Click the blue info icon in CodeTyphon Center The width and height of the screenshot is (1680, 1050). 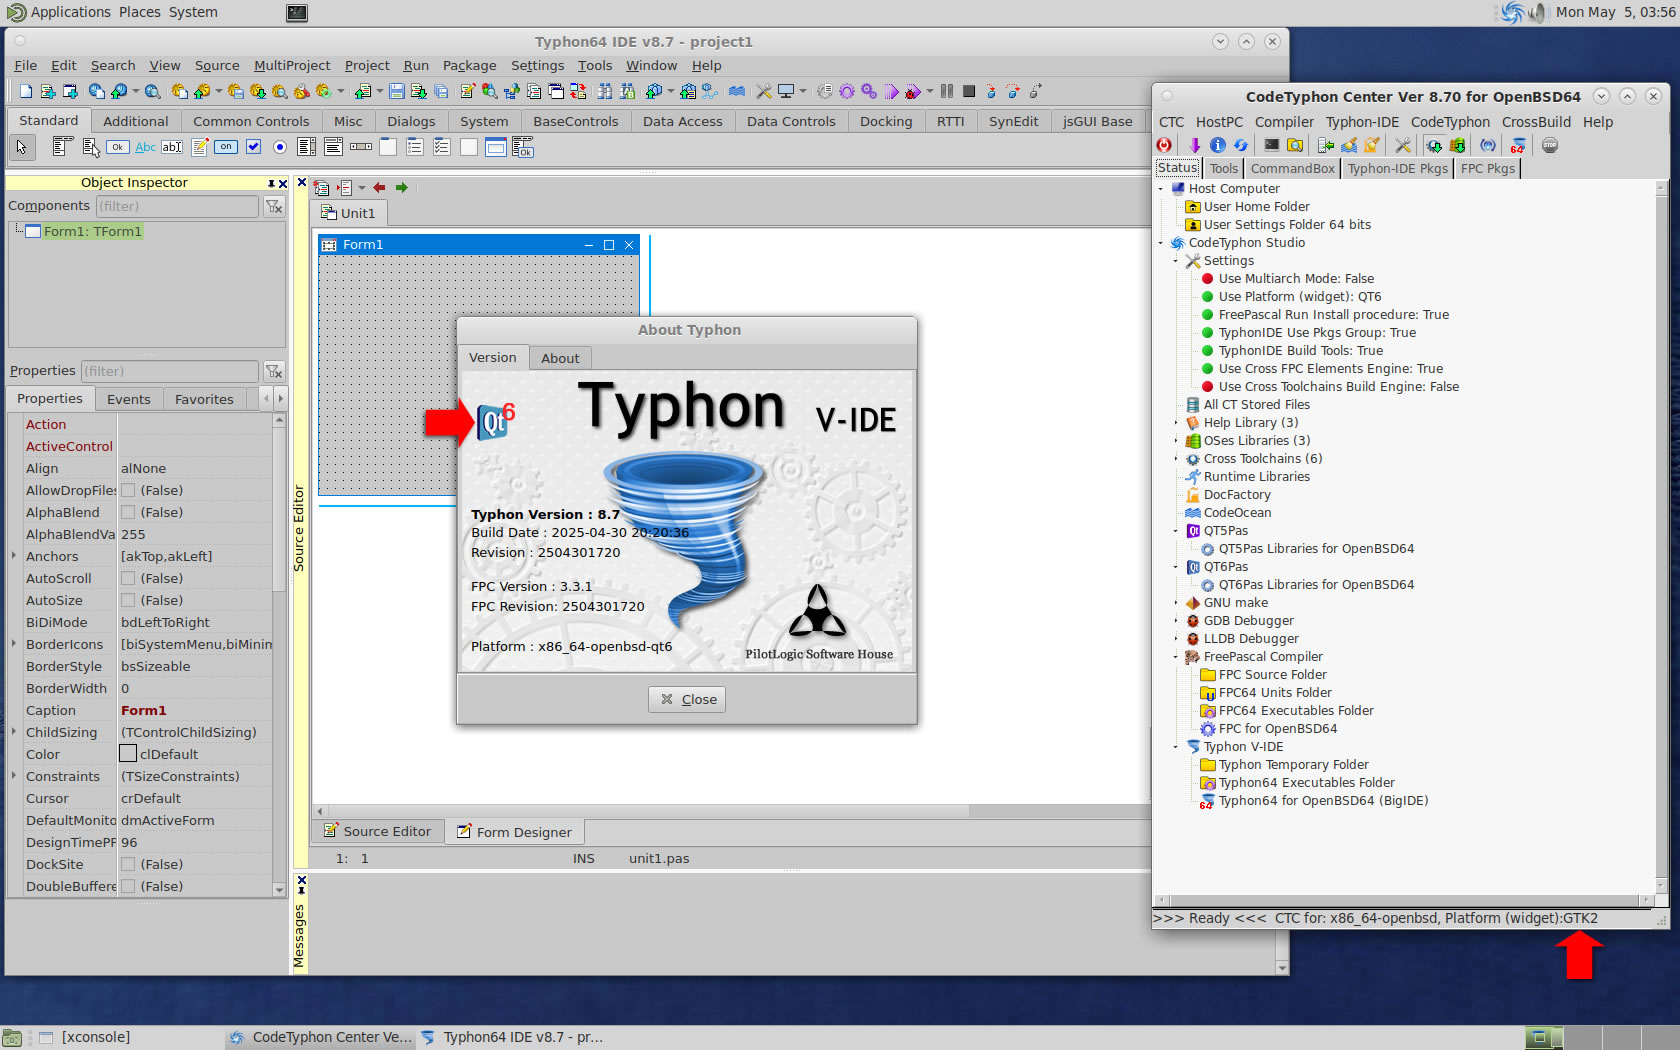[x=1218, y=145]
